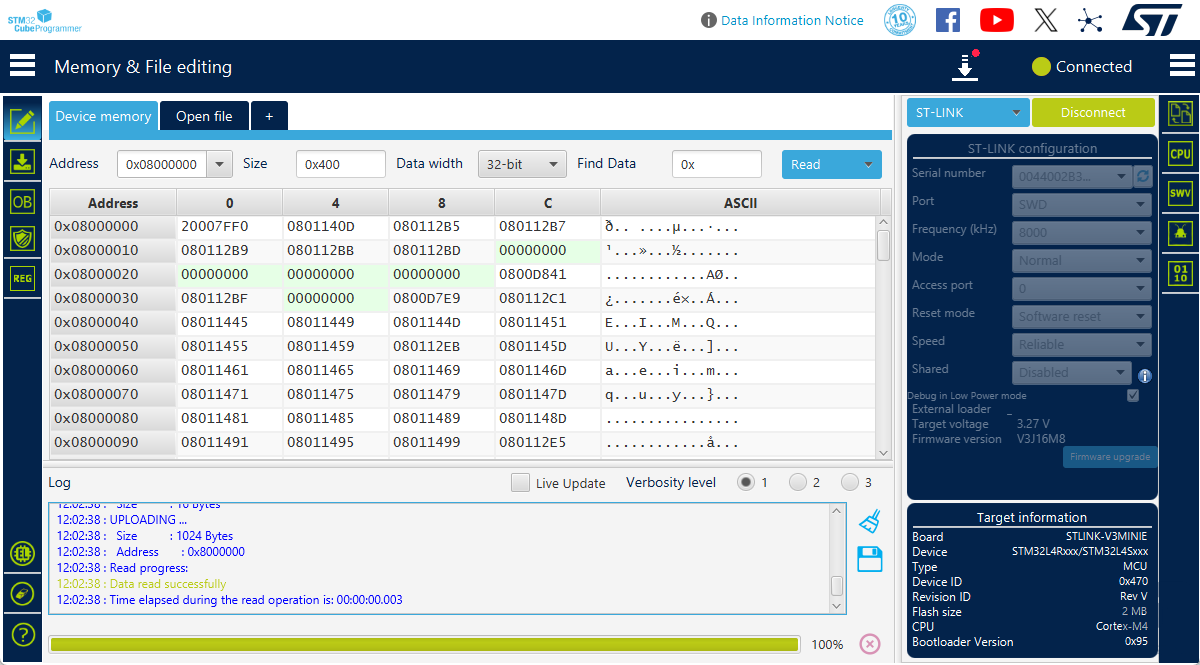Image resolution: width=1200 pixels, height=665 pixels.
Task: Open the Option Bytes (OB) panel
Action: point(22,200)
